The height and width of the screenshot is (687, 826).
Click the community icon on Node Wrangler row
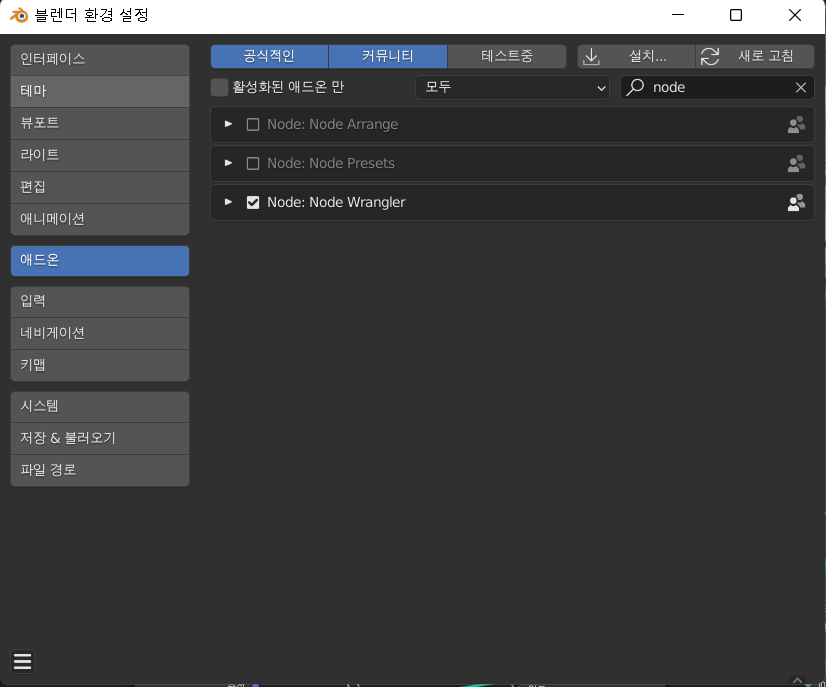coord(796,202)
